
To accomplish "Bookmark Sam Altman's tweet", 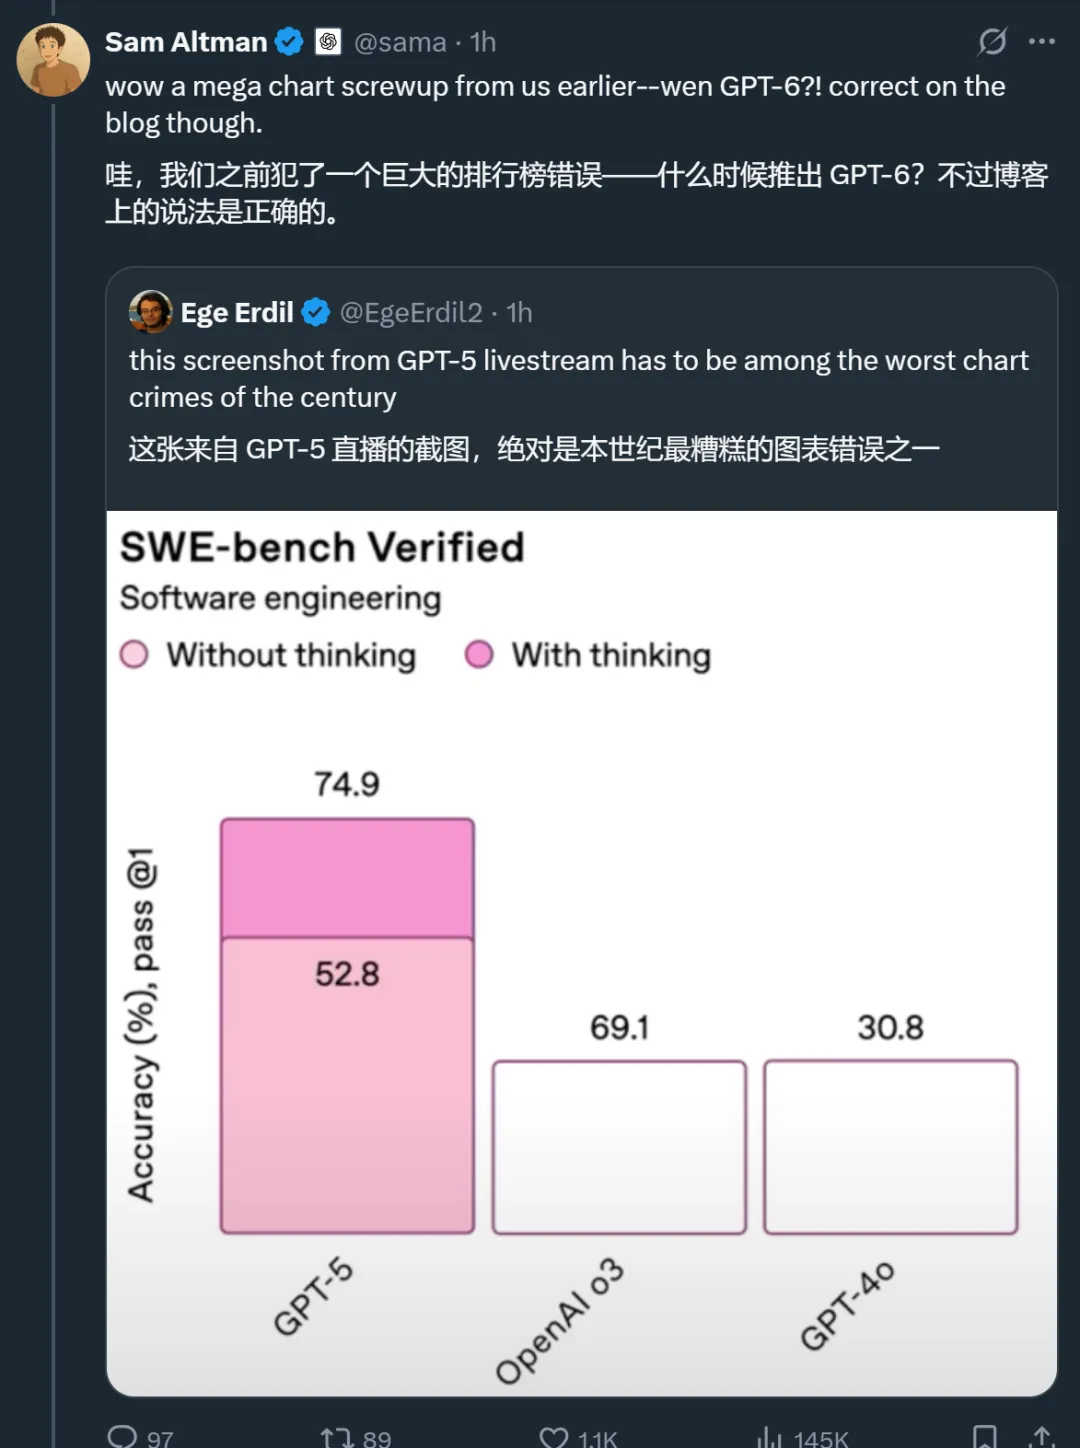I will (985, 1437).
